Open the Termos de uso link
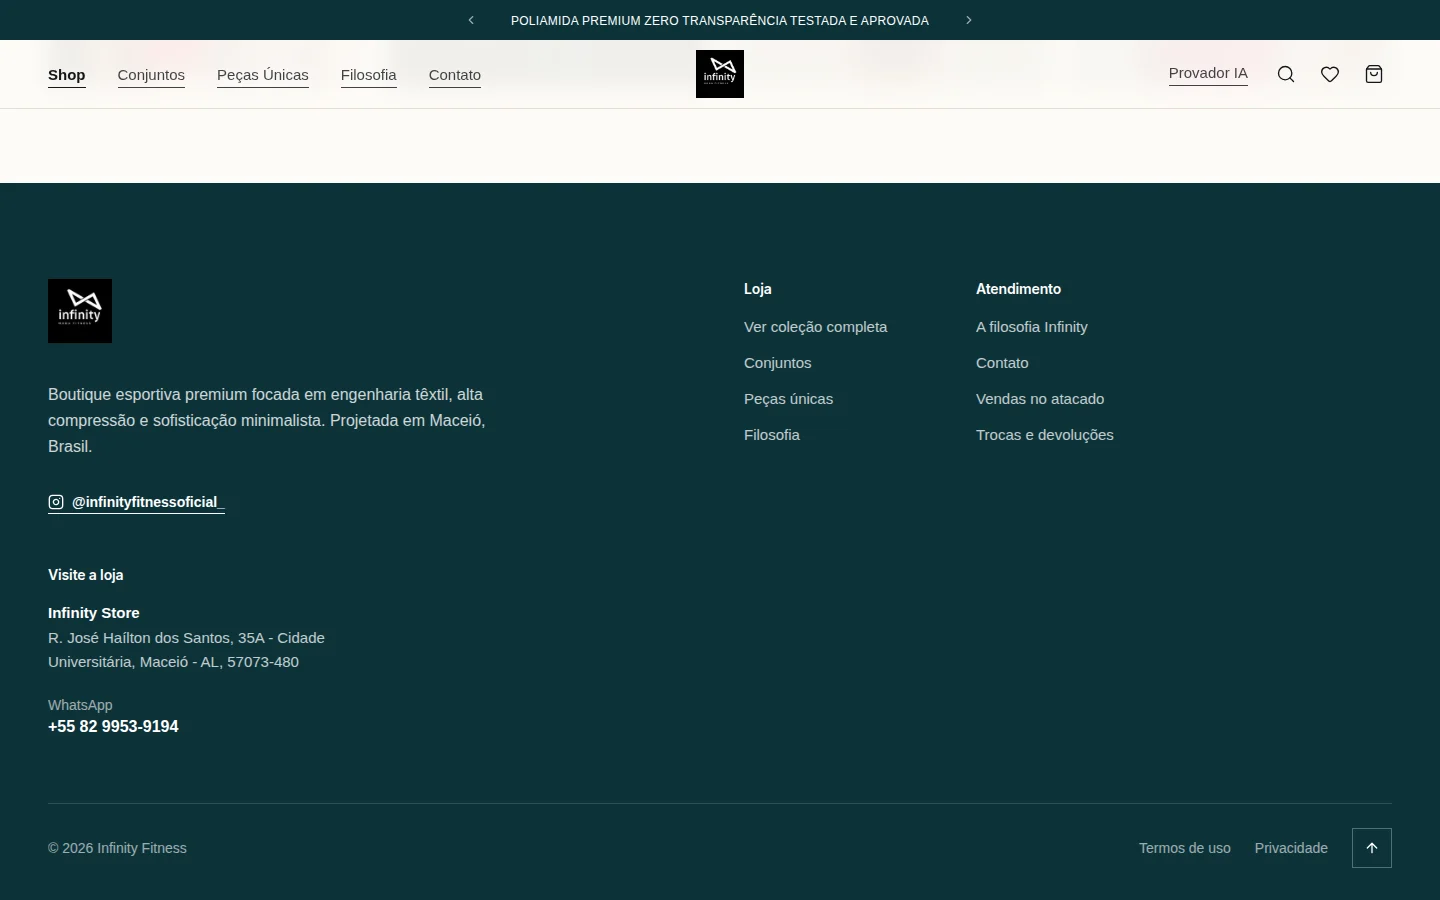 click(x=1185, y=848)
